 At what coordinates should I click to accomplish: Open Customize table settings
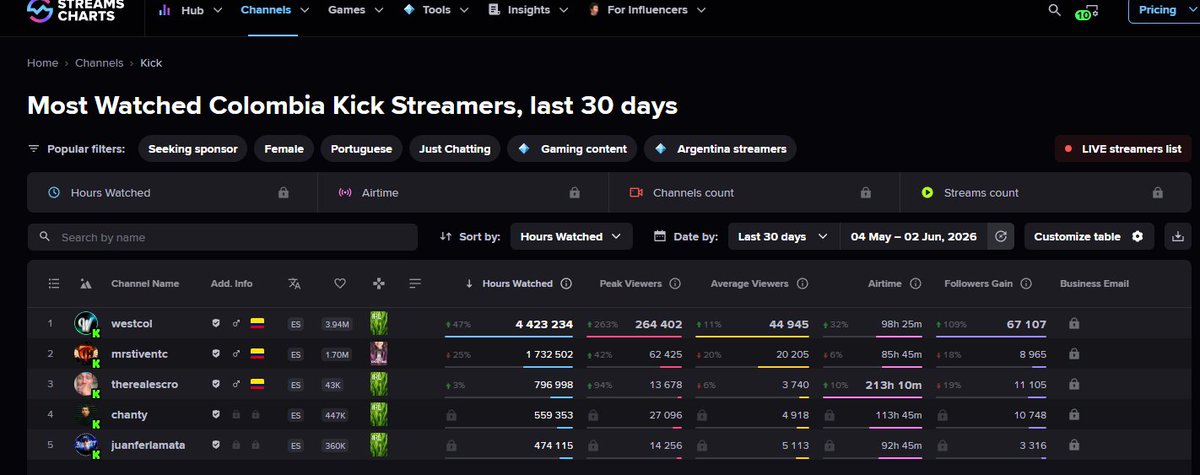1089,237
